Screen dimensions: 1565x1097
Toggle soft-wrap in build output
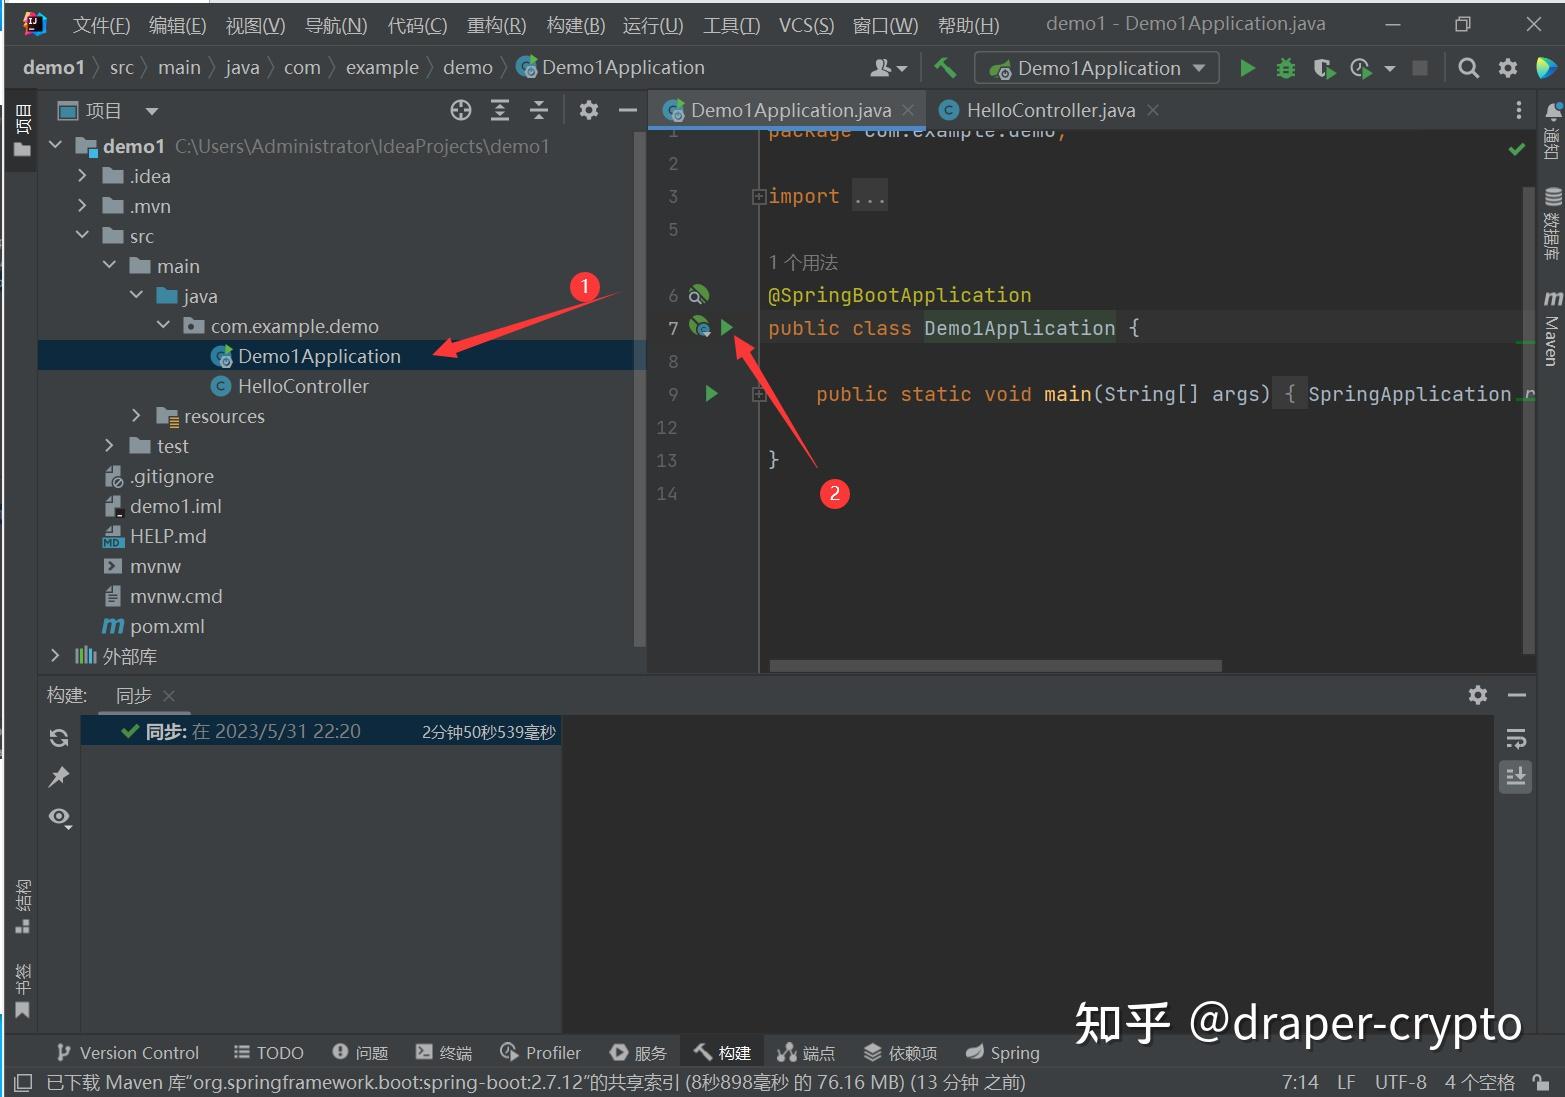[x=1516, y=738]
